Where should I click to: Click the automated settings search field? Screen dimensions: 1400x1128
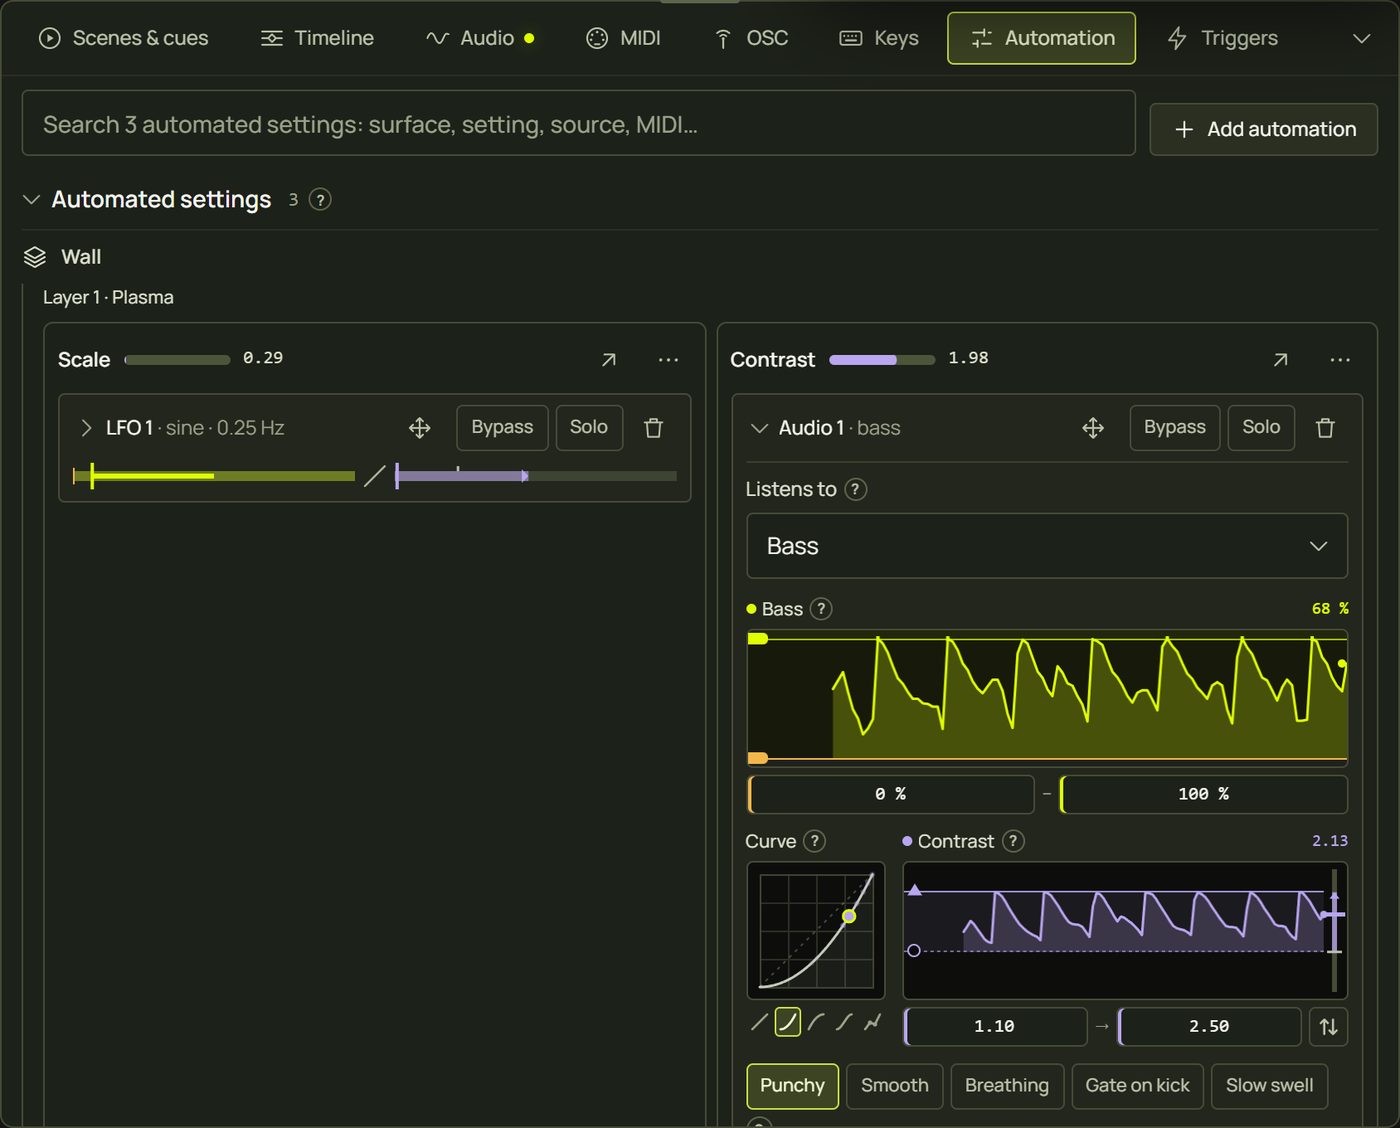tap(579, 124)
